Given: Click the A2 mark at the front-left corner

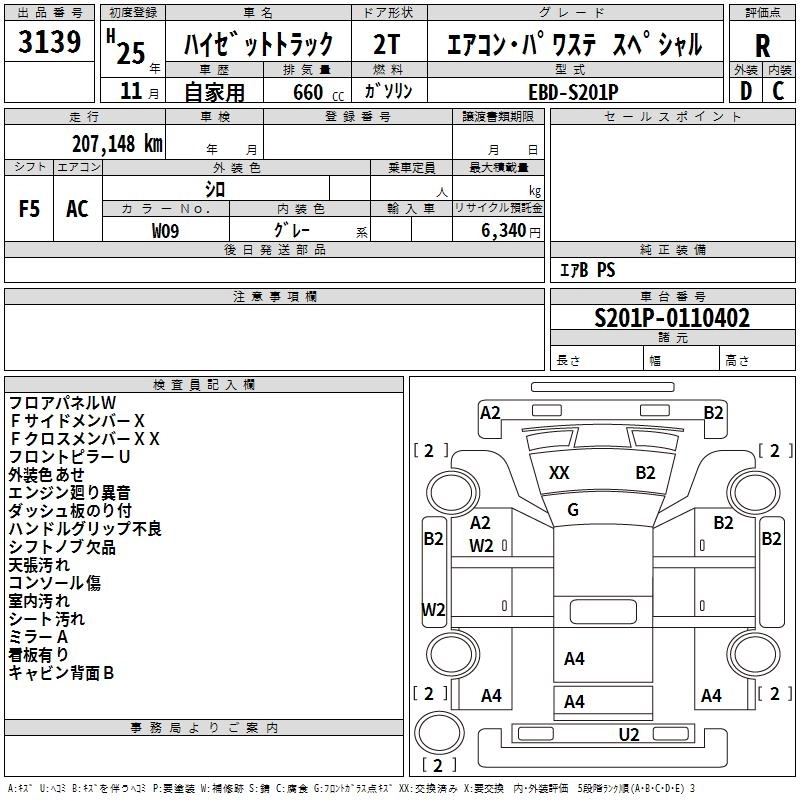Looking at the screenshot, I should [x=490, y=412].
